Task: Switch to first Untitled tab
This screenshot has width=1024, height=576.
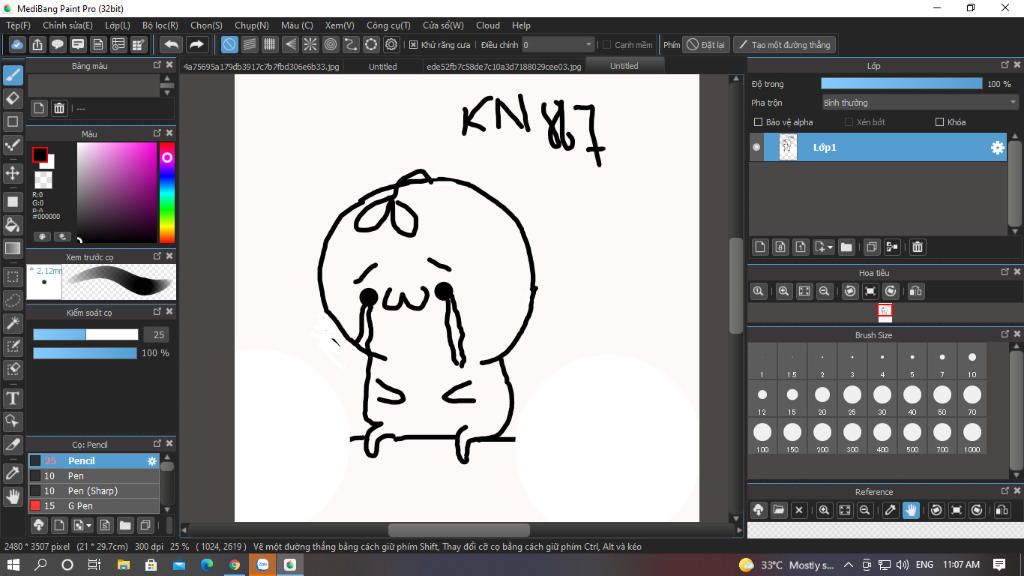Action: coord(383,67)
